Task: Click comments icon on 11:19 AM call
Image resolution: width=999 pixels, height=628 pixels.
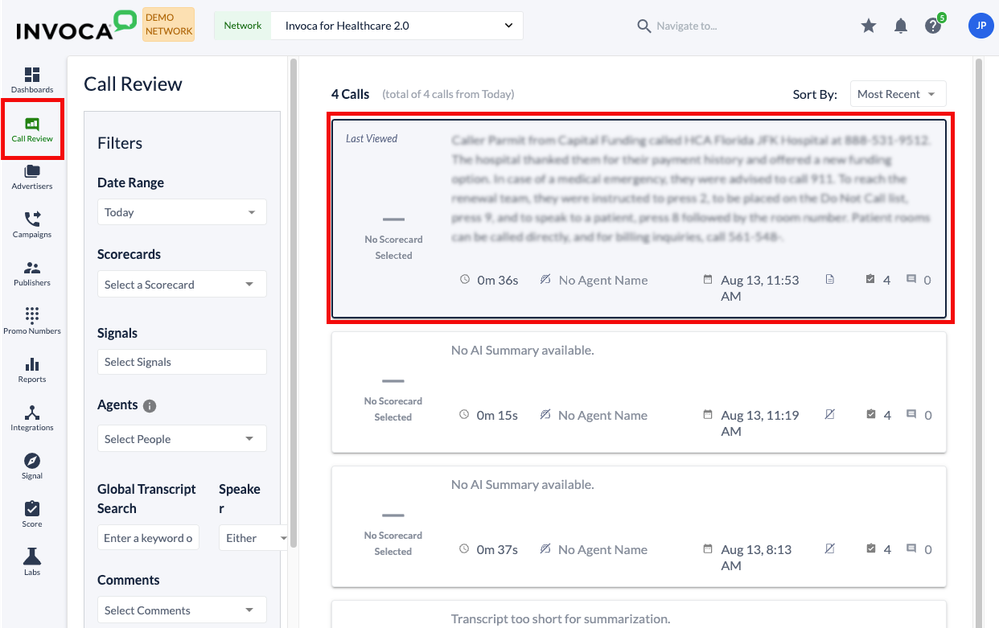Action: pyautogui.click(x=912, y=414)
